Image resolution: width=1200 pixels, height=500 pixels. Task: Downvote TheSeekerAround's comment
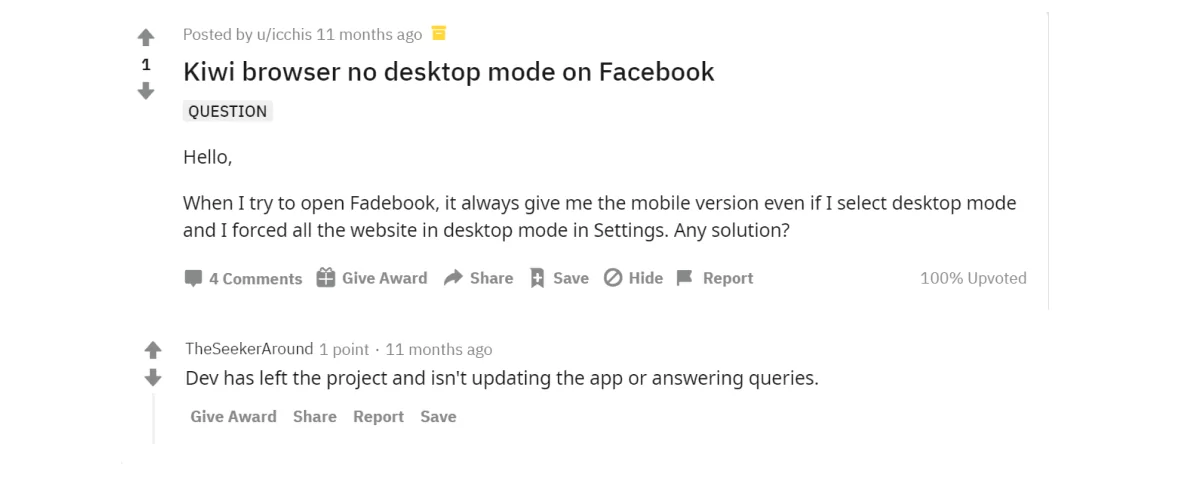[153, 378]
